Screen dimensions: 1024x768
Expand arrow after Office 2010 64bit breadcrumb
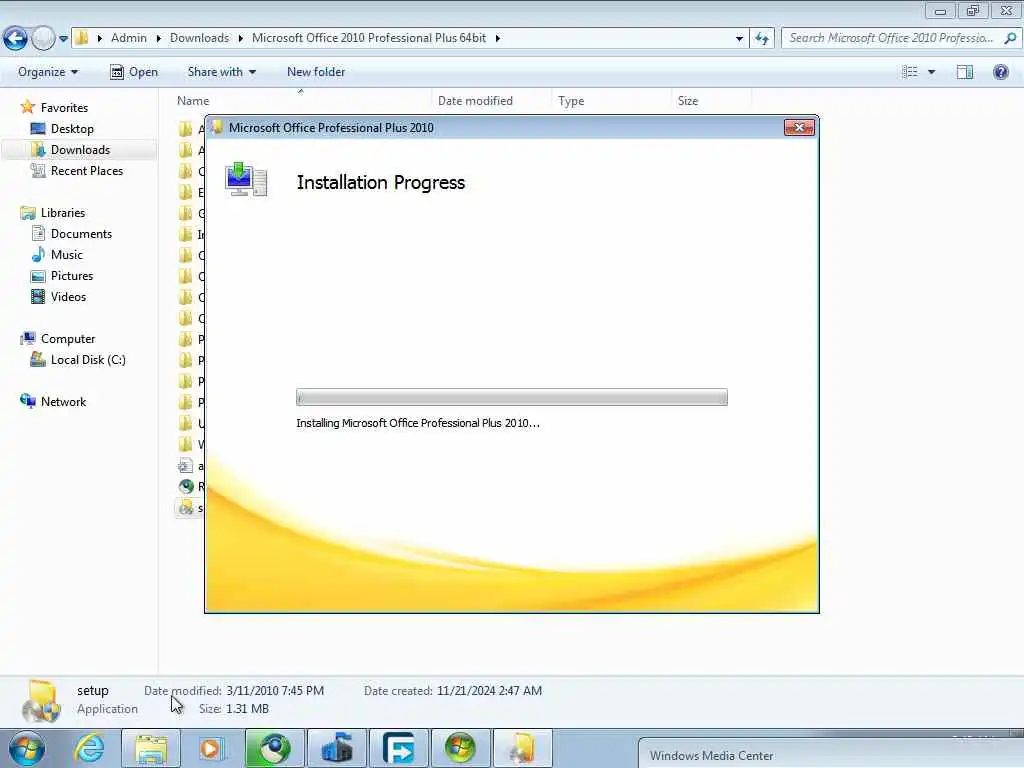click(498, 39)
